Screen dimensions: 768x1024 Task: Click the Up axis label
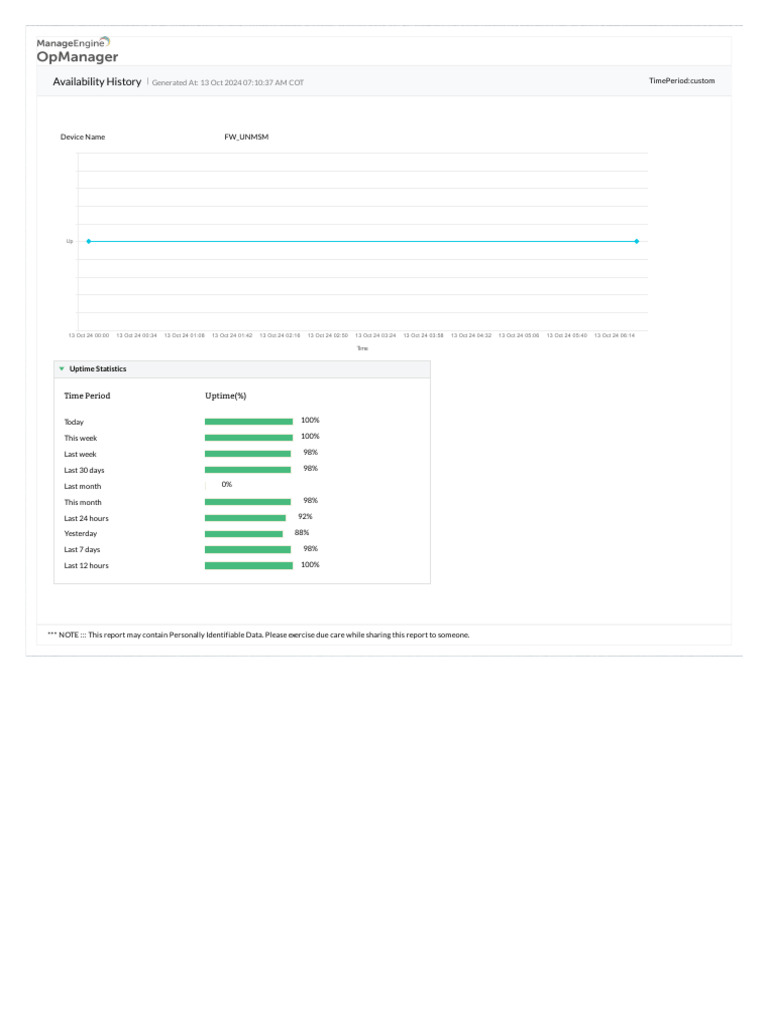[x=69, y=242]
